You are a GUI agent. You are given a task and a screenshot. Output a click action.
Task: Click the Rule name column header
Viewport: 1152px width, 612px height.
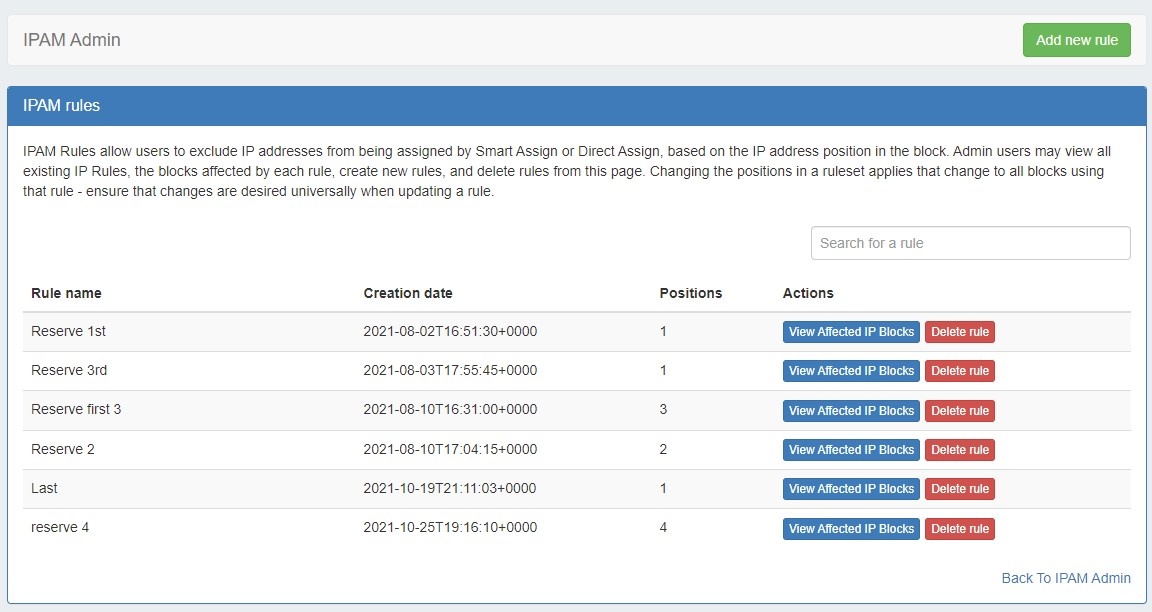coord(66,293)
